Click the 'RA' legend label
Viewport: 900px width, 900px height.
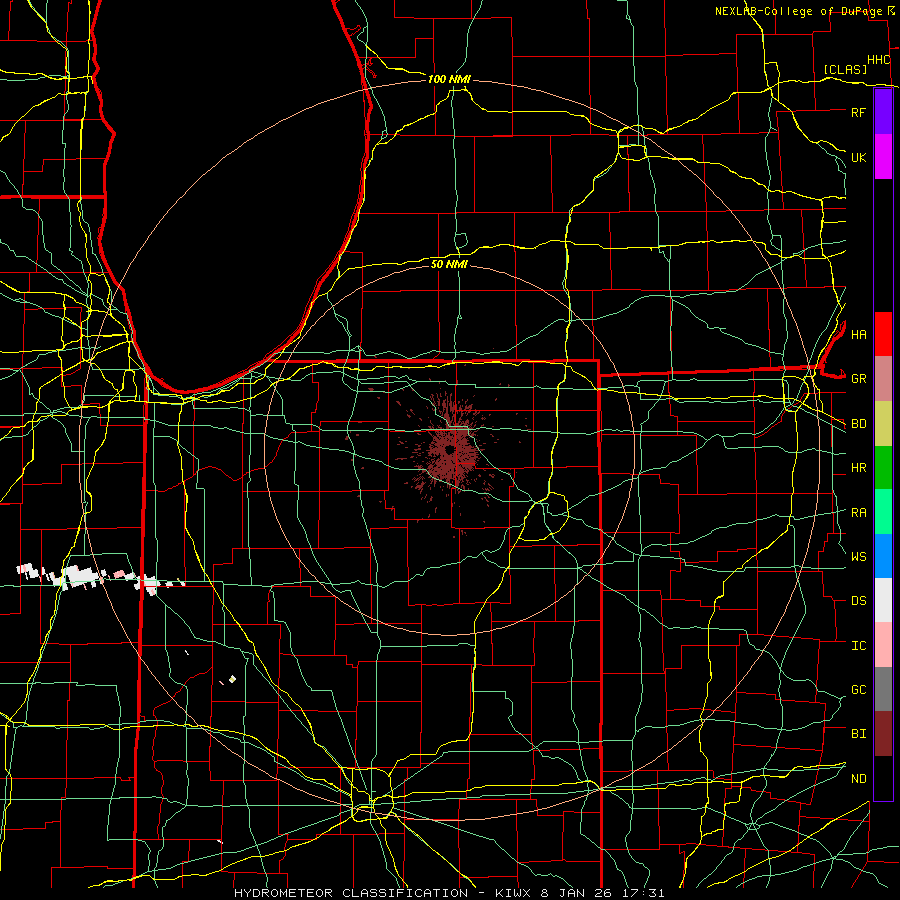(x=859, y=513)
